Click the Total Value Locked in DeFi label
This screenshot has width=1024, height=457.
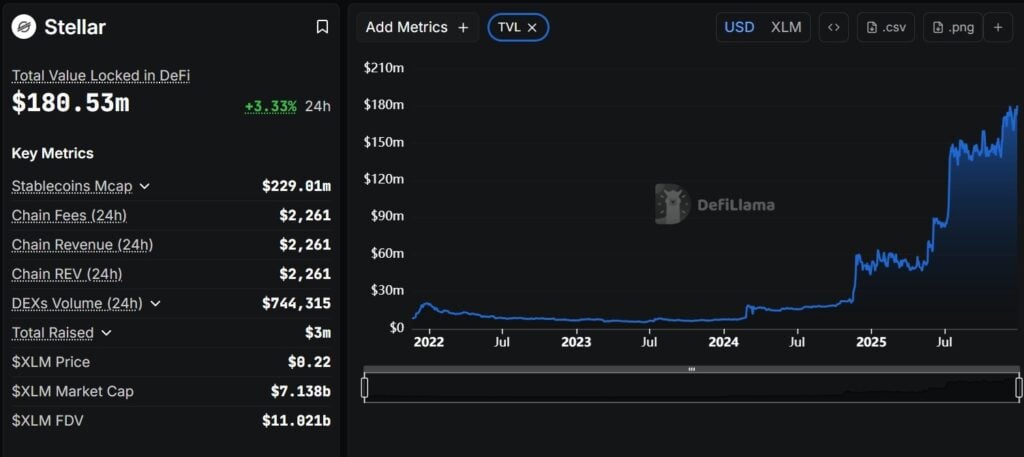click(x=101, y=76)
